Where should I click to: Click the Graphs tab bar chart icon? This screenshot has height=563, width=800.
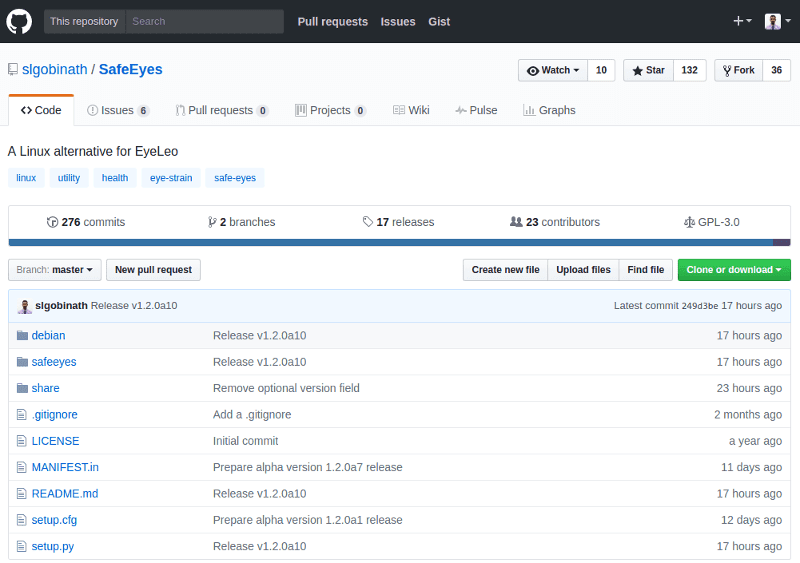pos(529,110)
